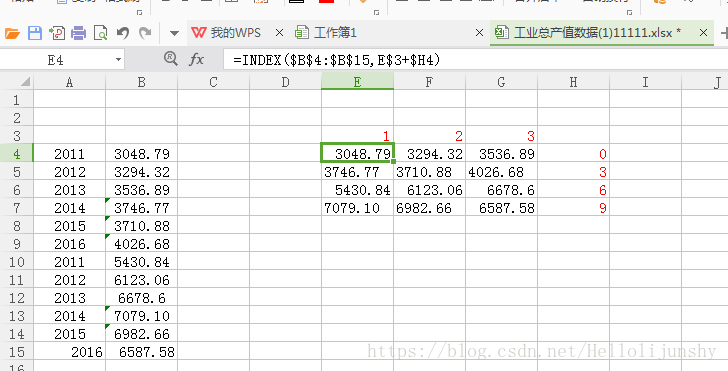Select row 4 header
Viewport: 728px width, 371px height.
pos(17,154)
